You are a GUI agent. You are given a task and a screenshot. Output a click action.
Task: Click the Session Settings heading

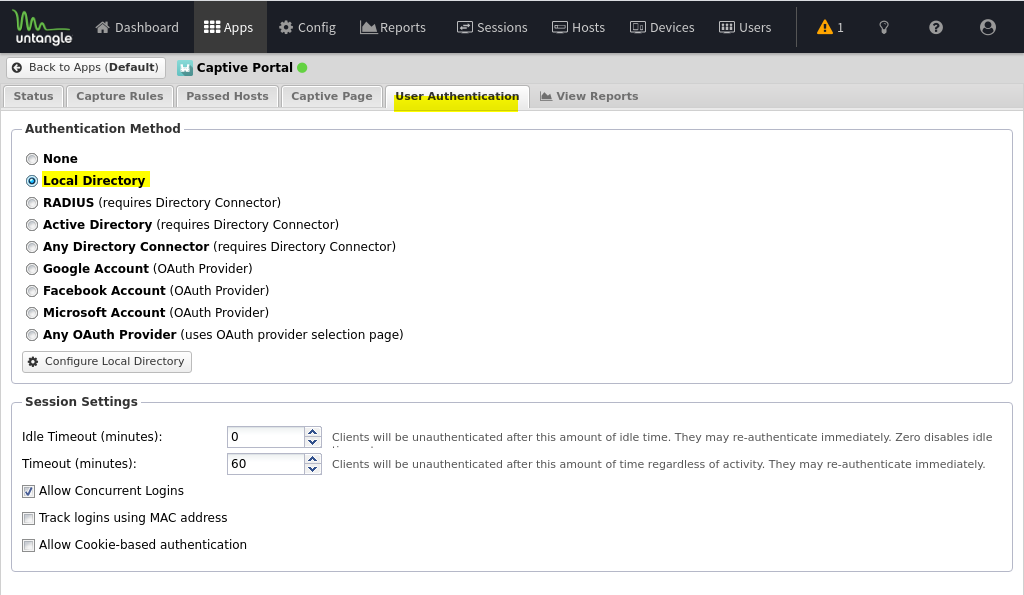pyautogui.click(x=81, y=402)
